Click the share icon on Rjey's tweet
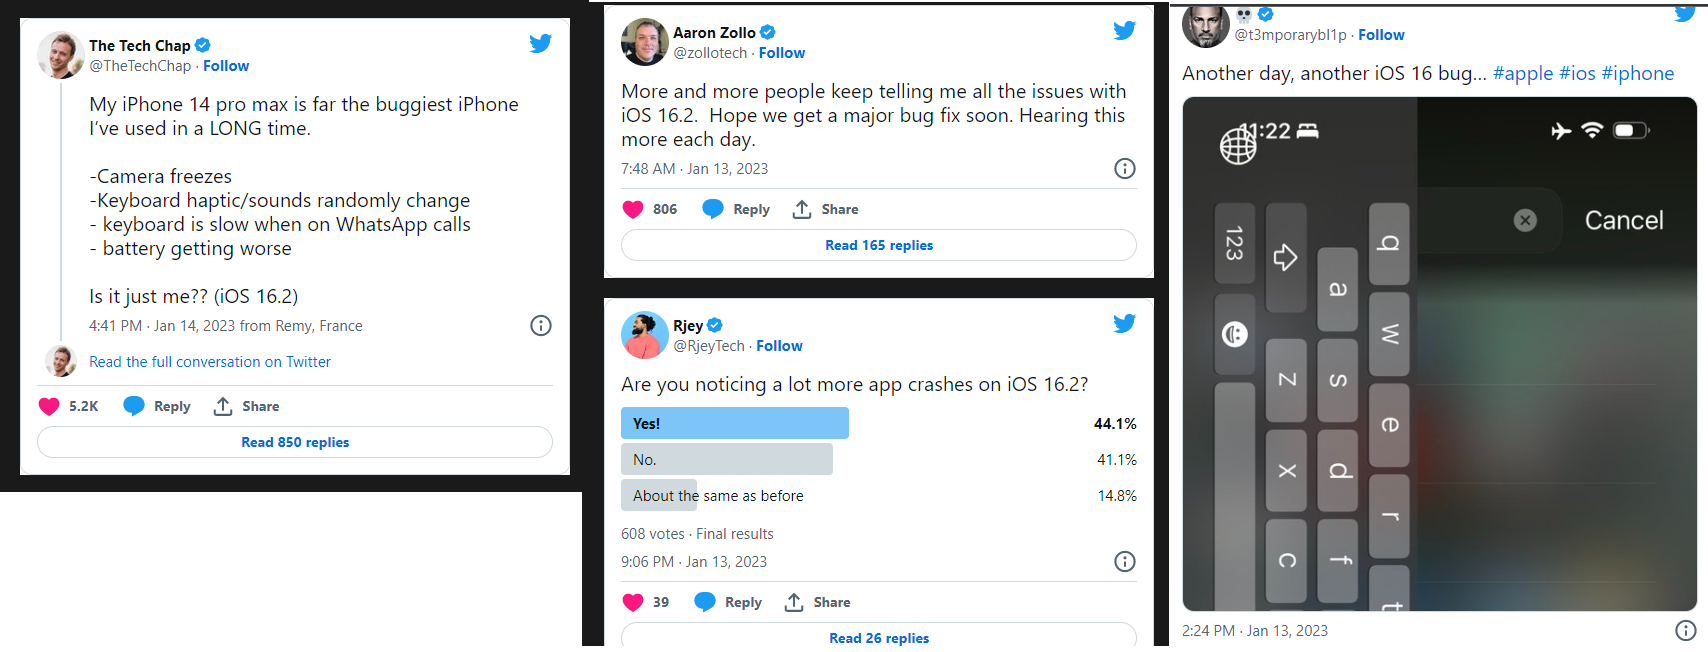This screenshot has height=652, width=1708. [x=794, y=602]
